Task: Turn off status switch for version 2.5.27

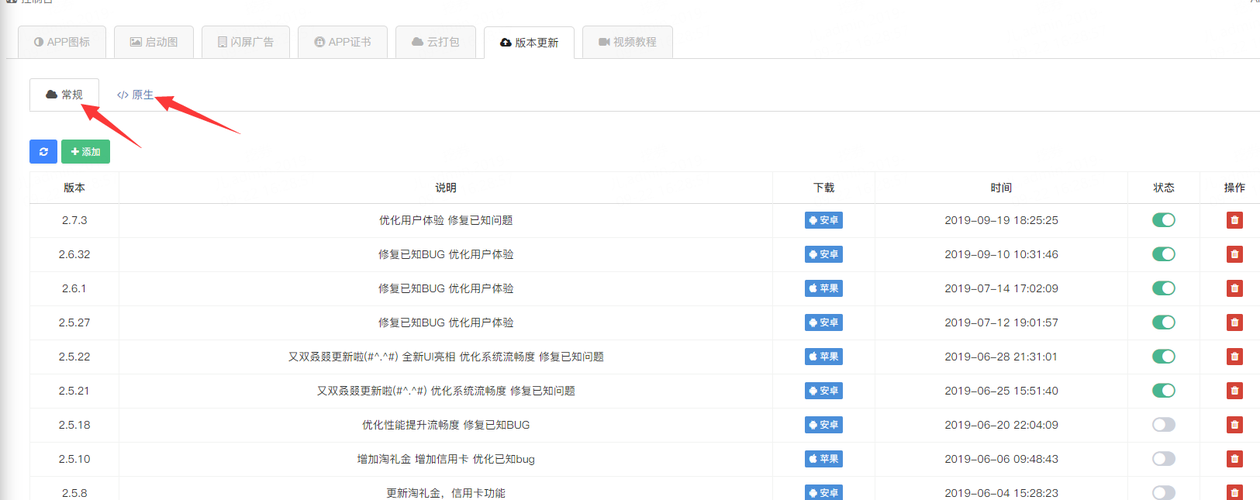Action: tap(1163, 322)
